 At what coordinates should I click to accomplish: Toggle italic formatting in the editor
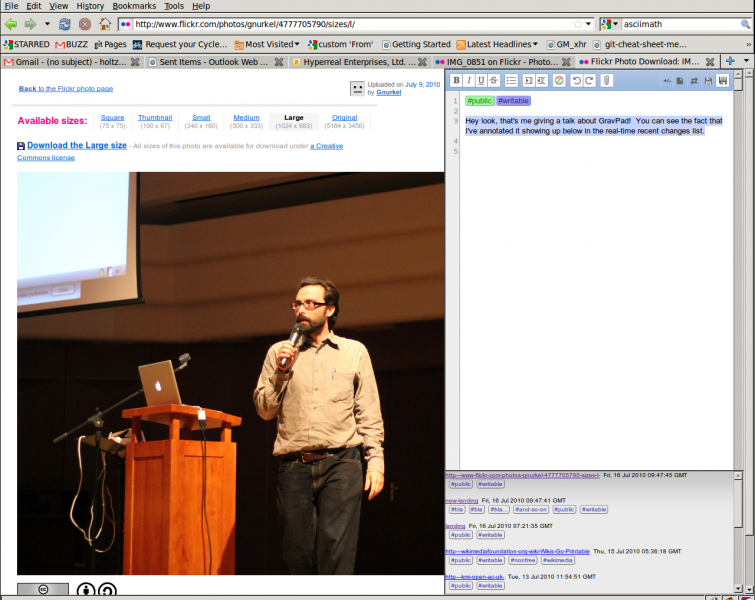(469, 80)
